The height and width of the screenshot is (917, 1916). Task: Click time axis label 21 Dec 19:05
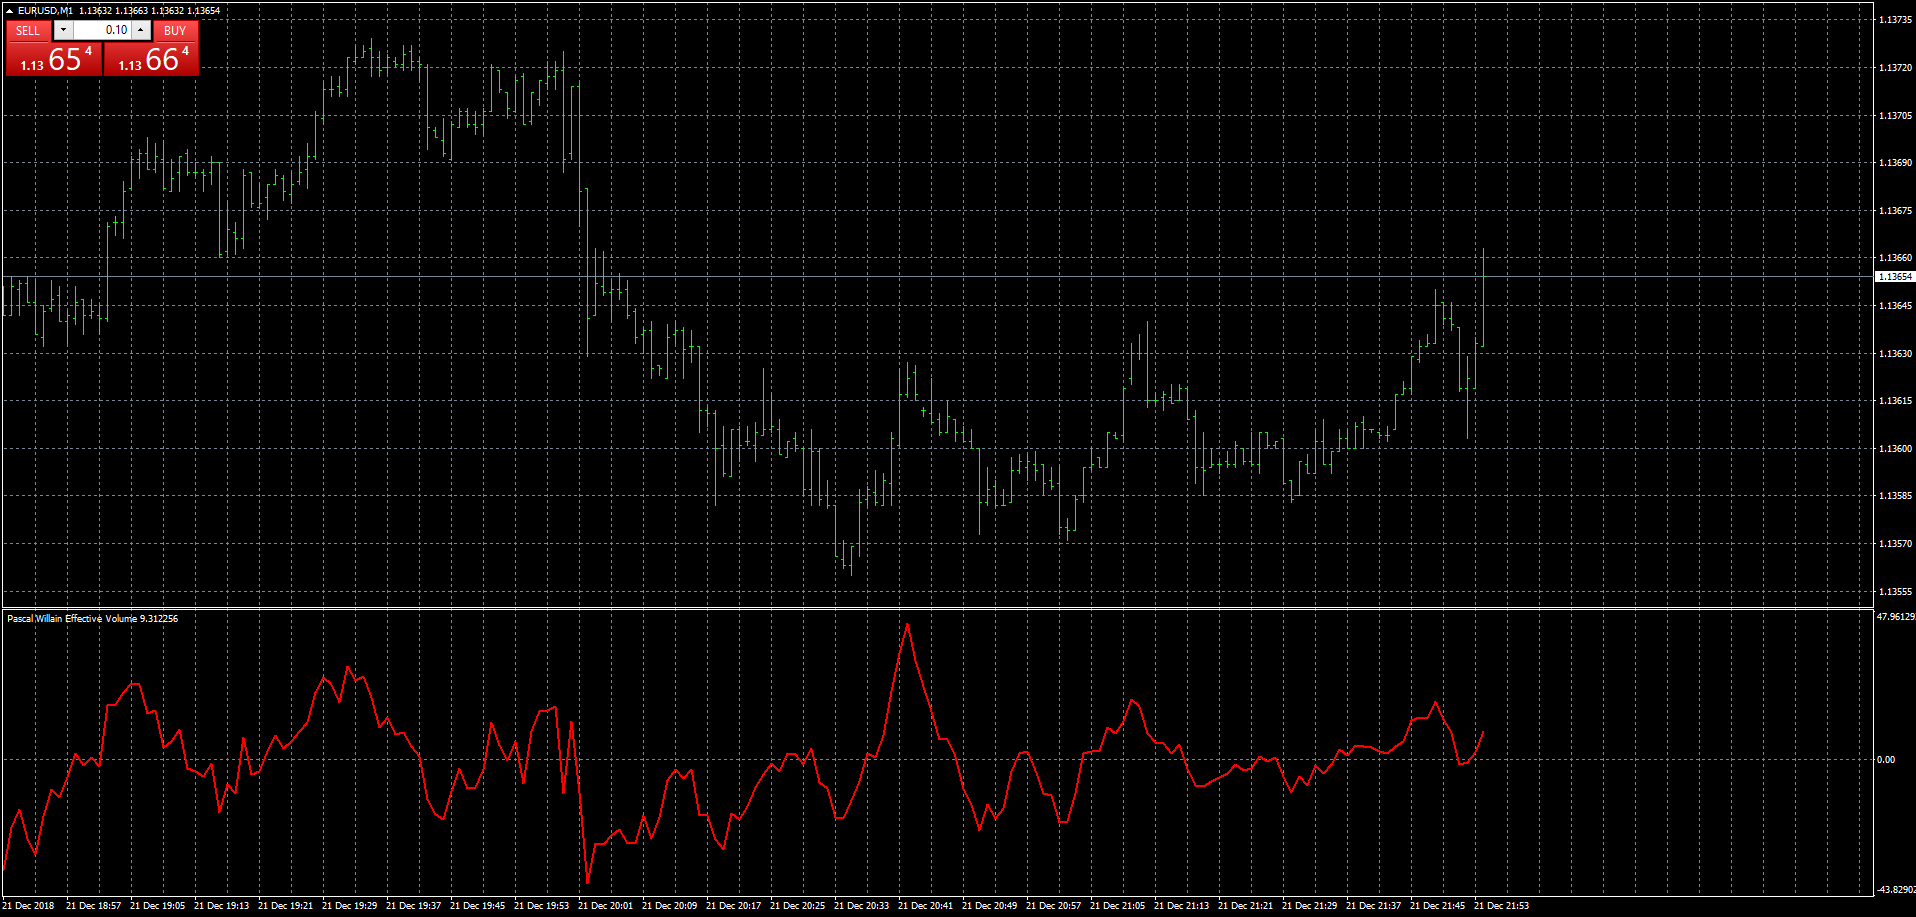click(x=157, y=906)
